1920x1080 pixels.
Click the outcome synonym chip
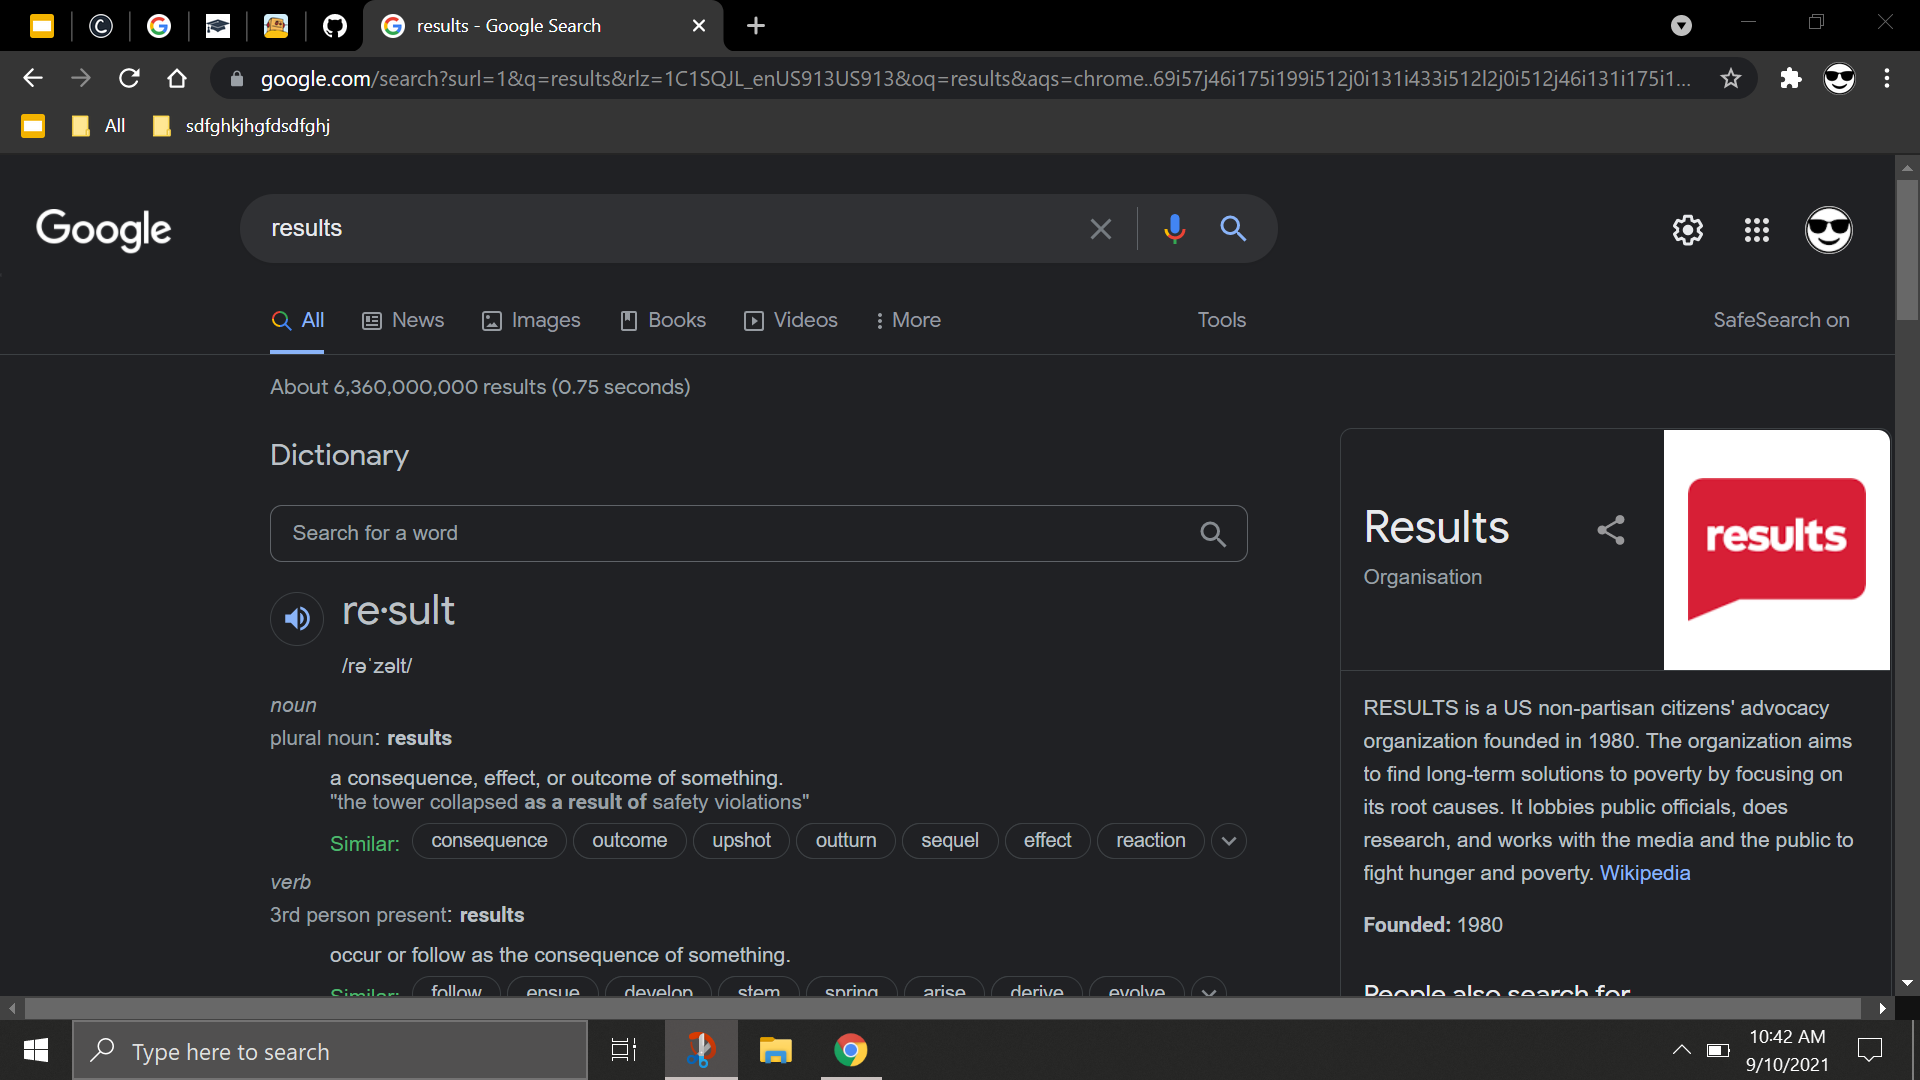pyautogui.click(x=630, y=841)
